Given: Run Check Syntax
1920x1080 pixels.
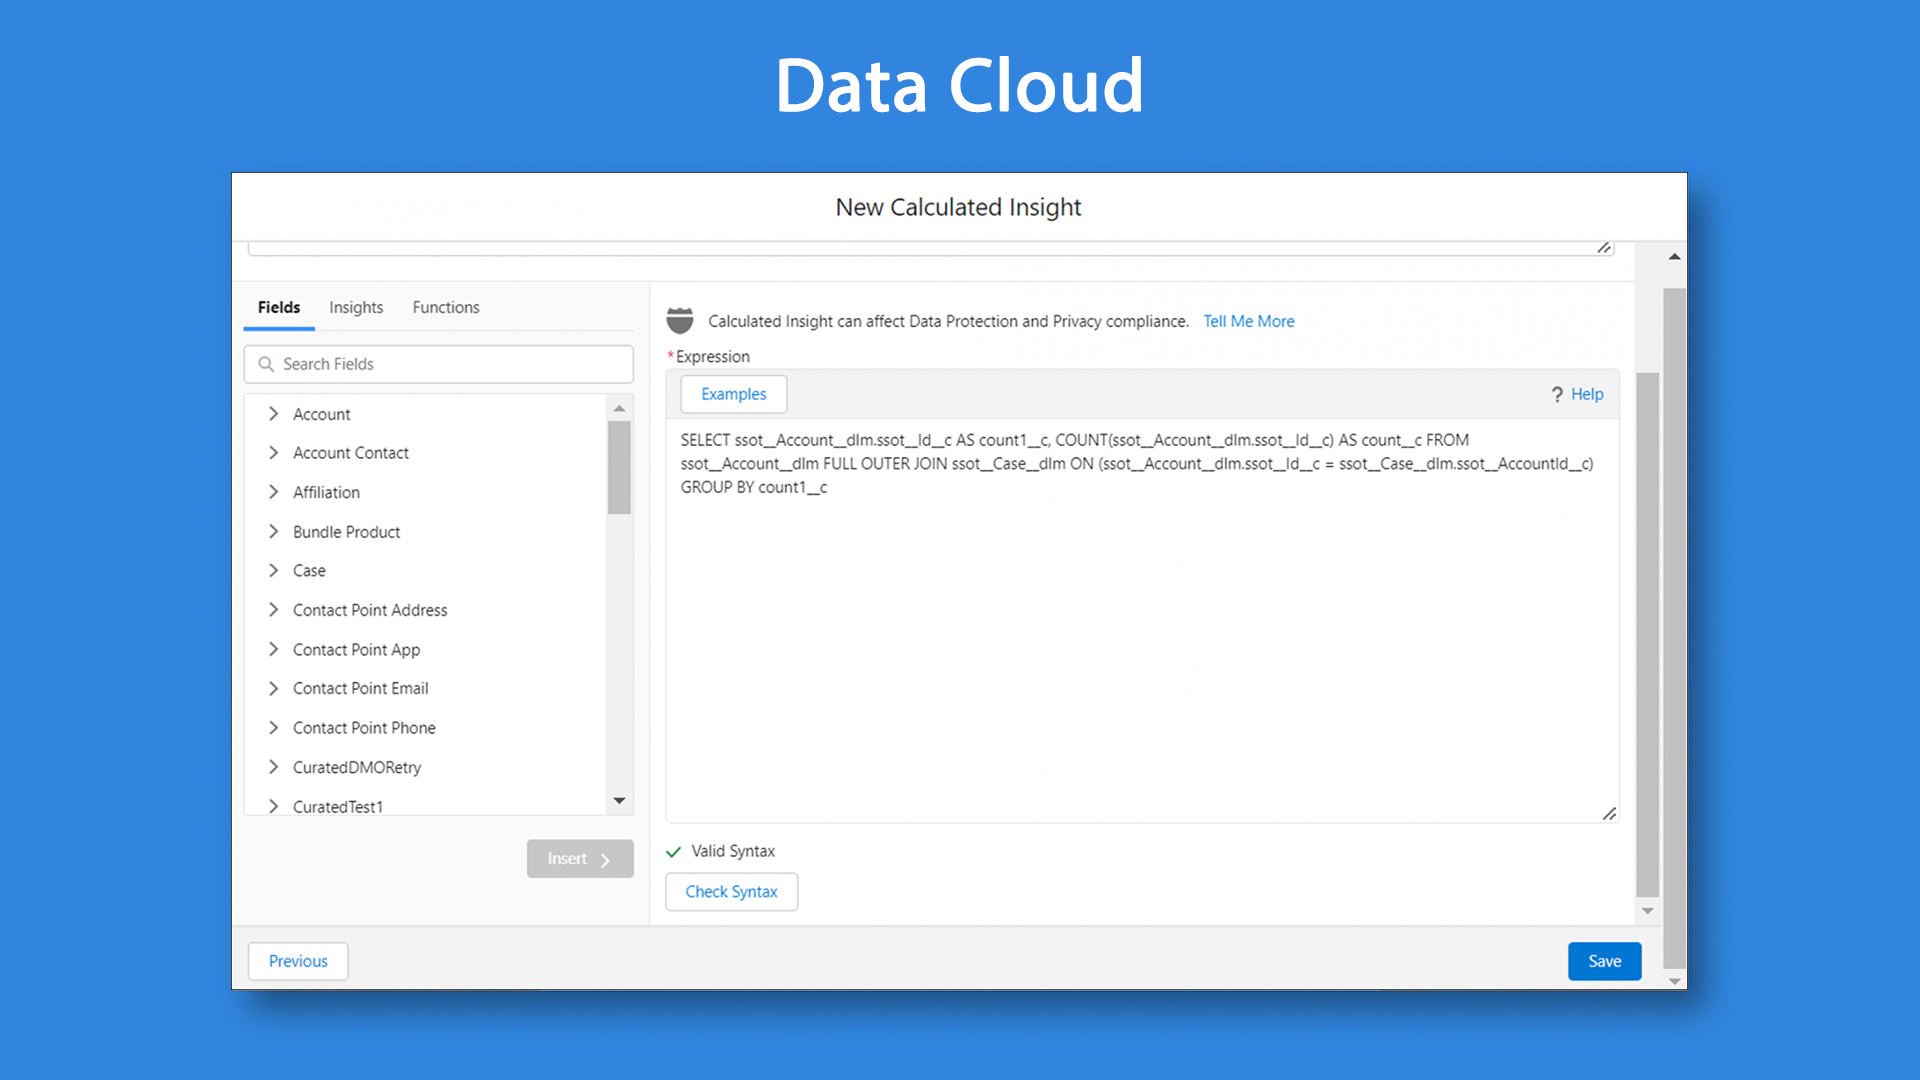Looking at the screenshot, I should 732,892.
